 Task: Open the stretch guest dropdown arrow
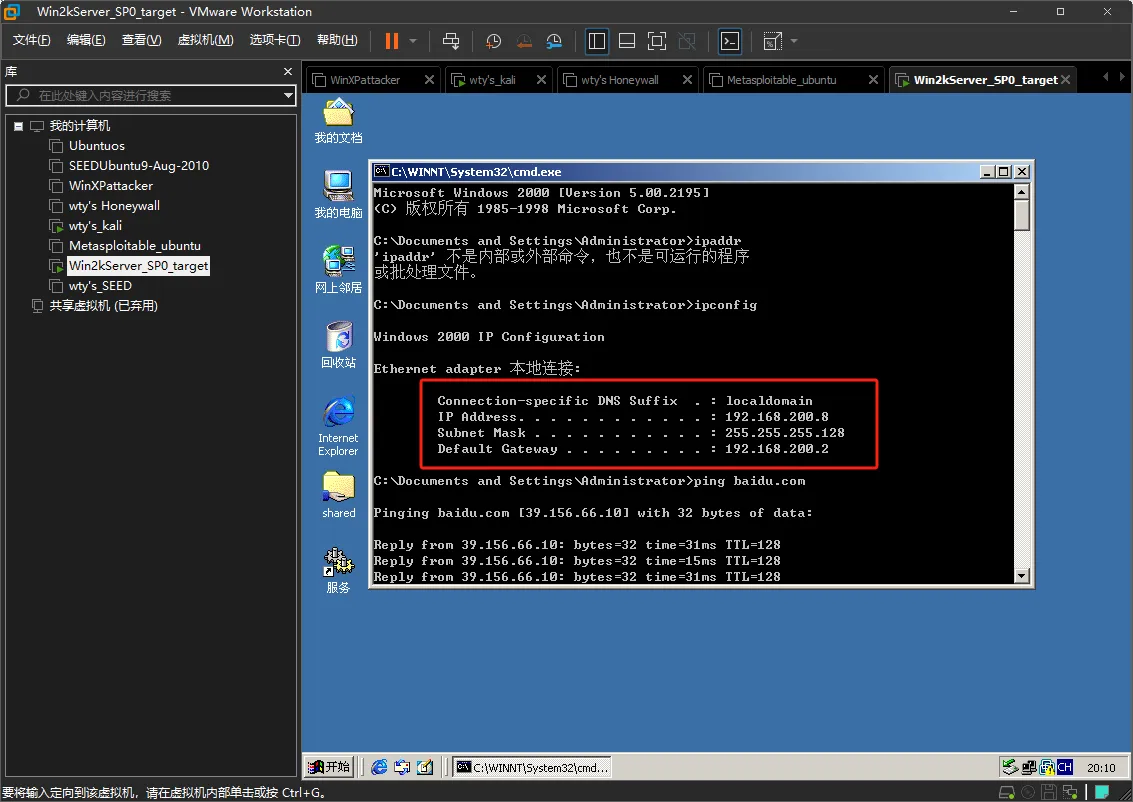coord(794,41)
